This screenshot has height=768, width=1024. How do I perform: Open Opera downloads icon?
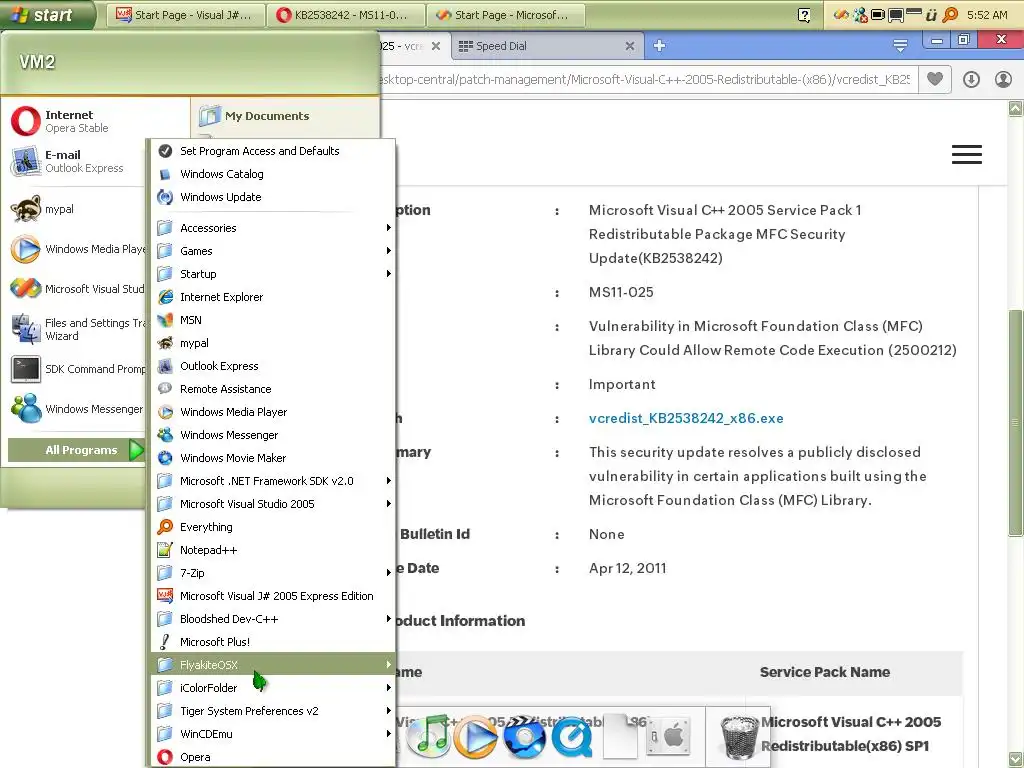point(971,80)
